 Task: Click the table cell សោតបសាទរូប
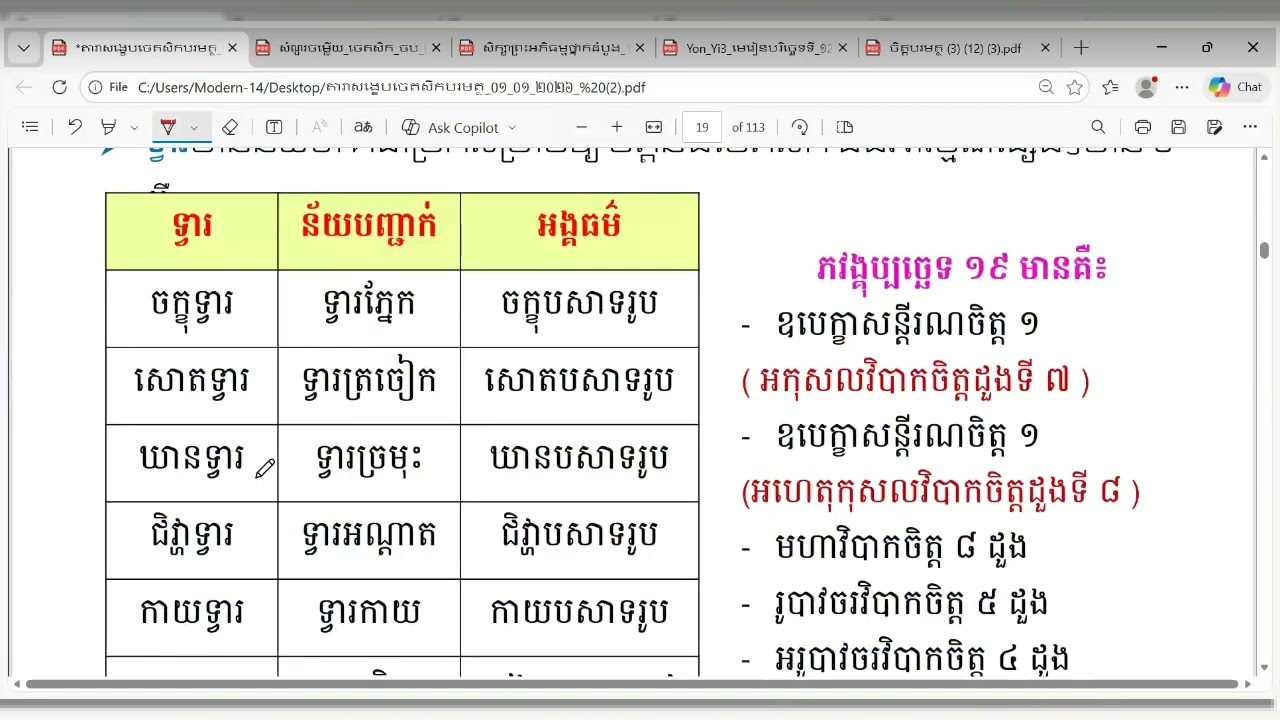579,385
